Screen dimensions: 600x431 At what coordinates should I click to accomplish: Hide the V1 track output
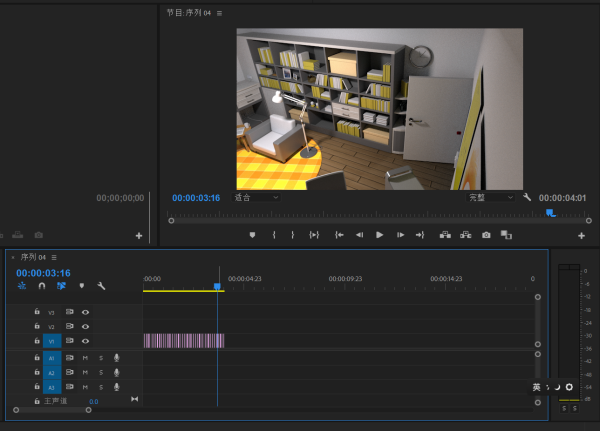coord(85,341)
